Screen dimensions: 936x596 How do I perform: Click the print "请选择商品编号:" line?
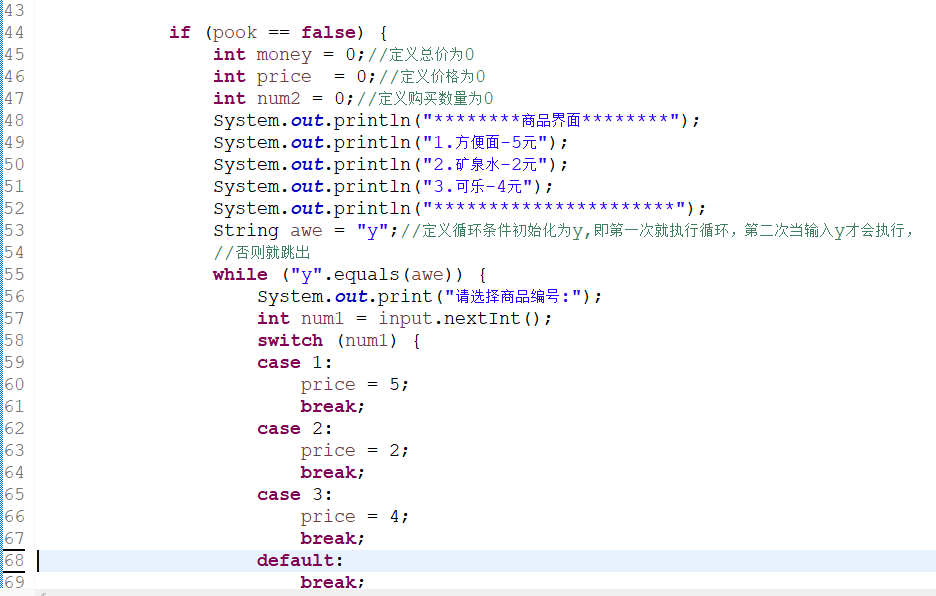coord(430,297)
